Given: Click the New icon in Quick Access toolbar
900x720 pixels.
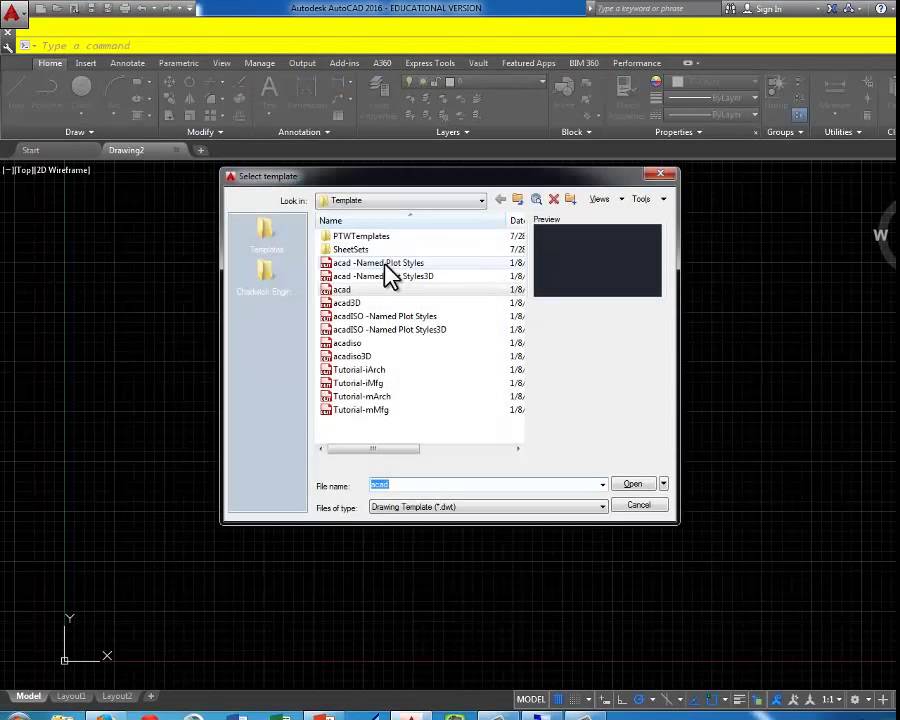Looking at the screenshot, I should 40,8.
